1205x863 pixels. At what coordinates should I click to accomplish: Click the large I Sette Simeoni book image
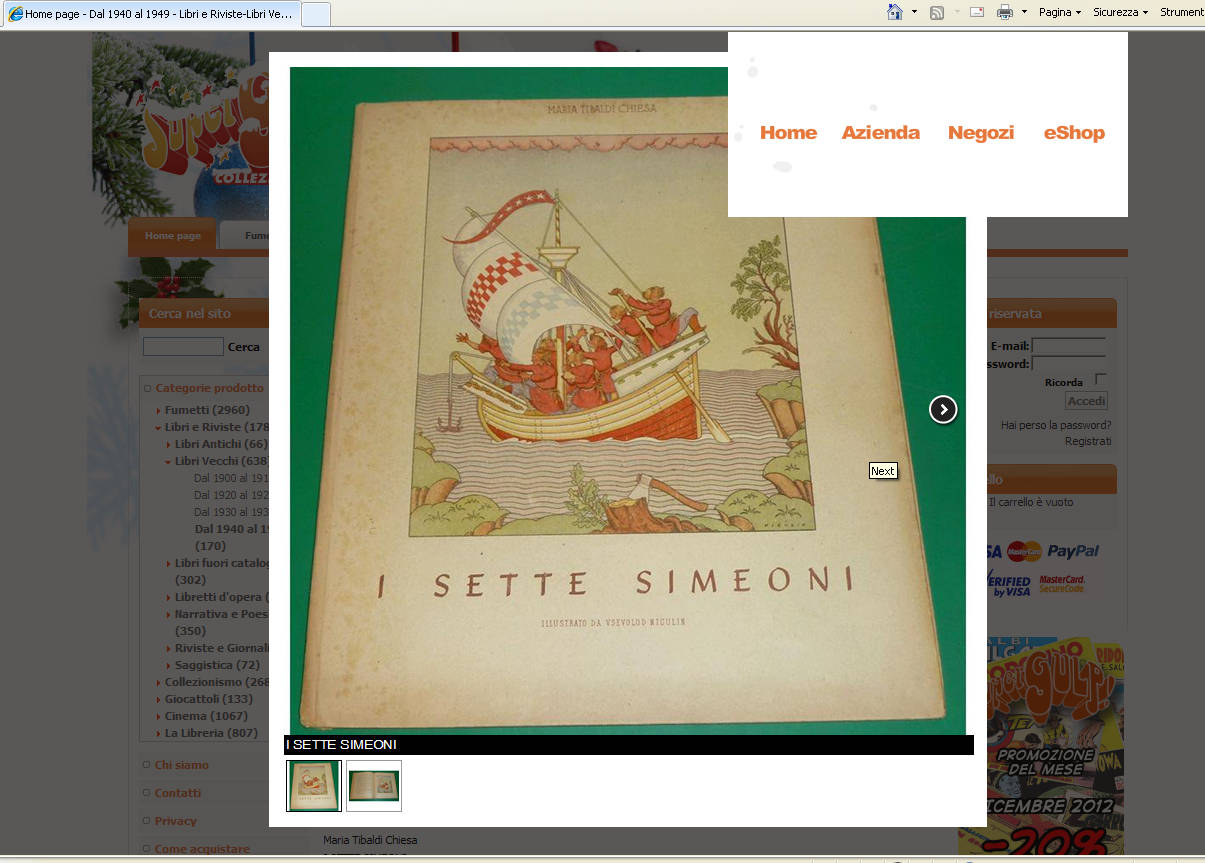pyautogui.click(x=628, y=401)
